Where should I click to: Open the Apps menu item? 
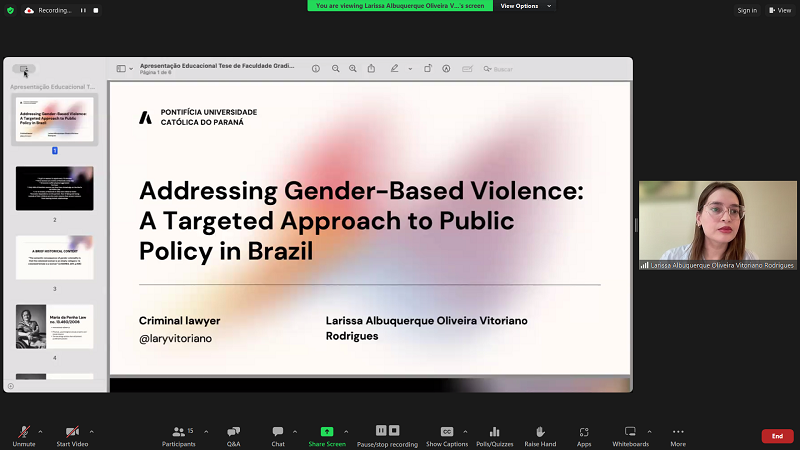(584, 431)
